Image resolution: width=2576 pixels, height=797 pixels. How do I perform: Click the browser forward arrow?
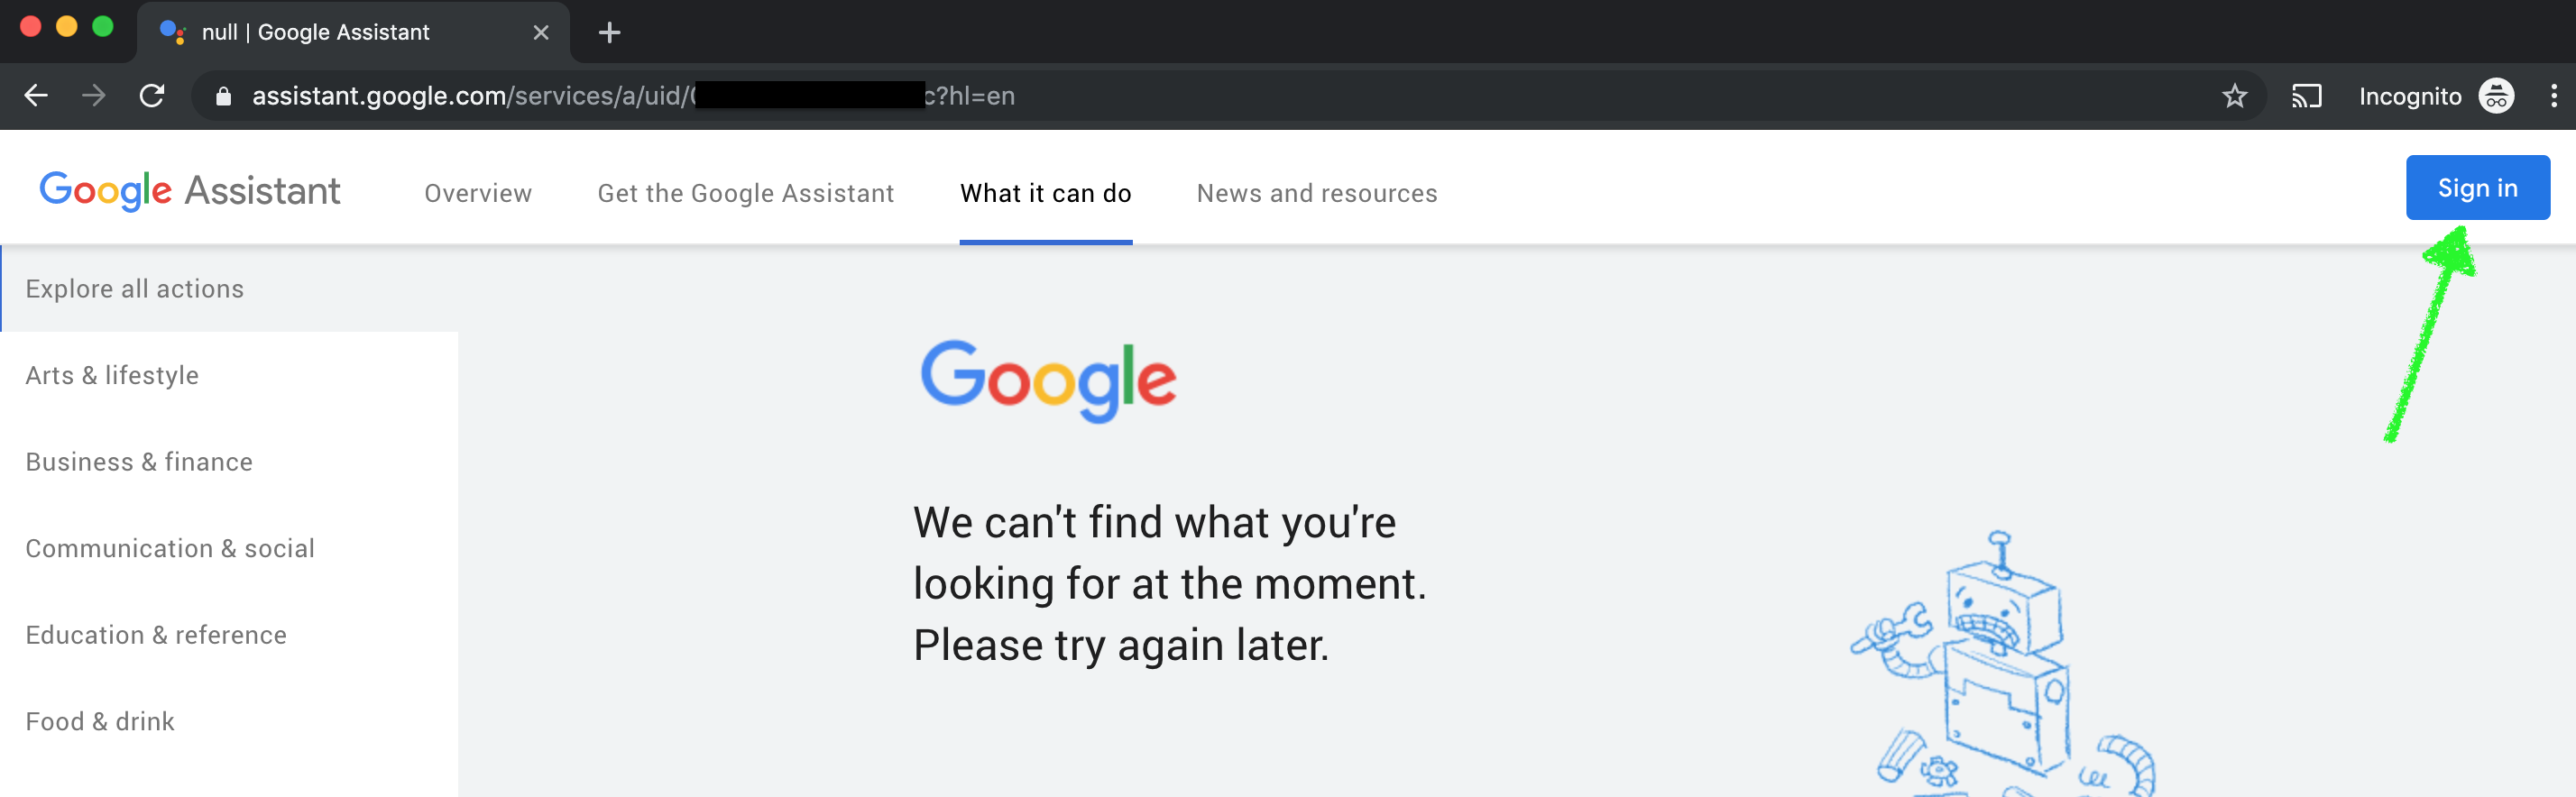click(94, 96)
